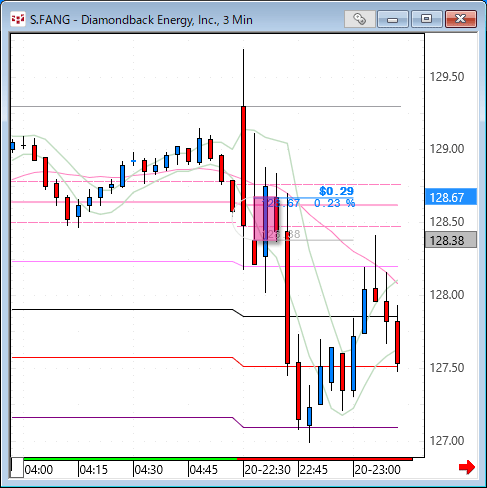The image size is (487, 488).
Task: Click the window title S.FANG Diamondback Energy
Action: pos(141,20)
